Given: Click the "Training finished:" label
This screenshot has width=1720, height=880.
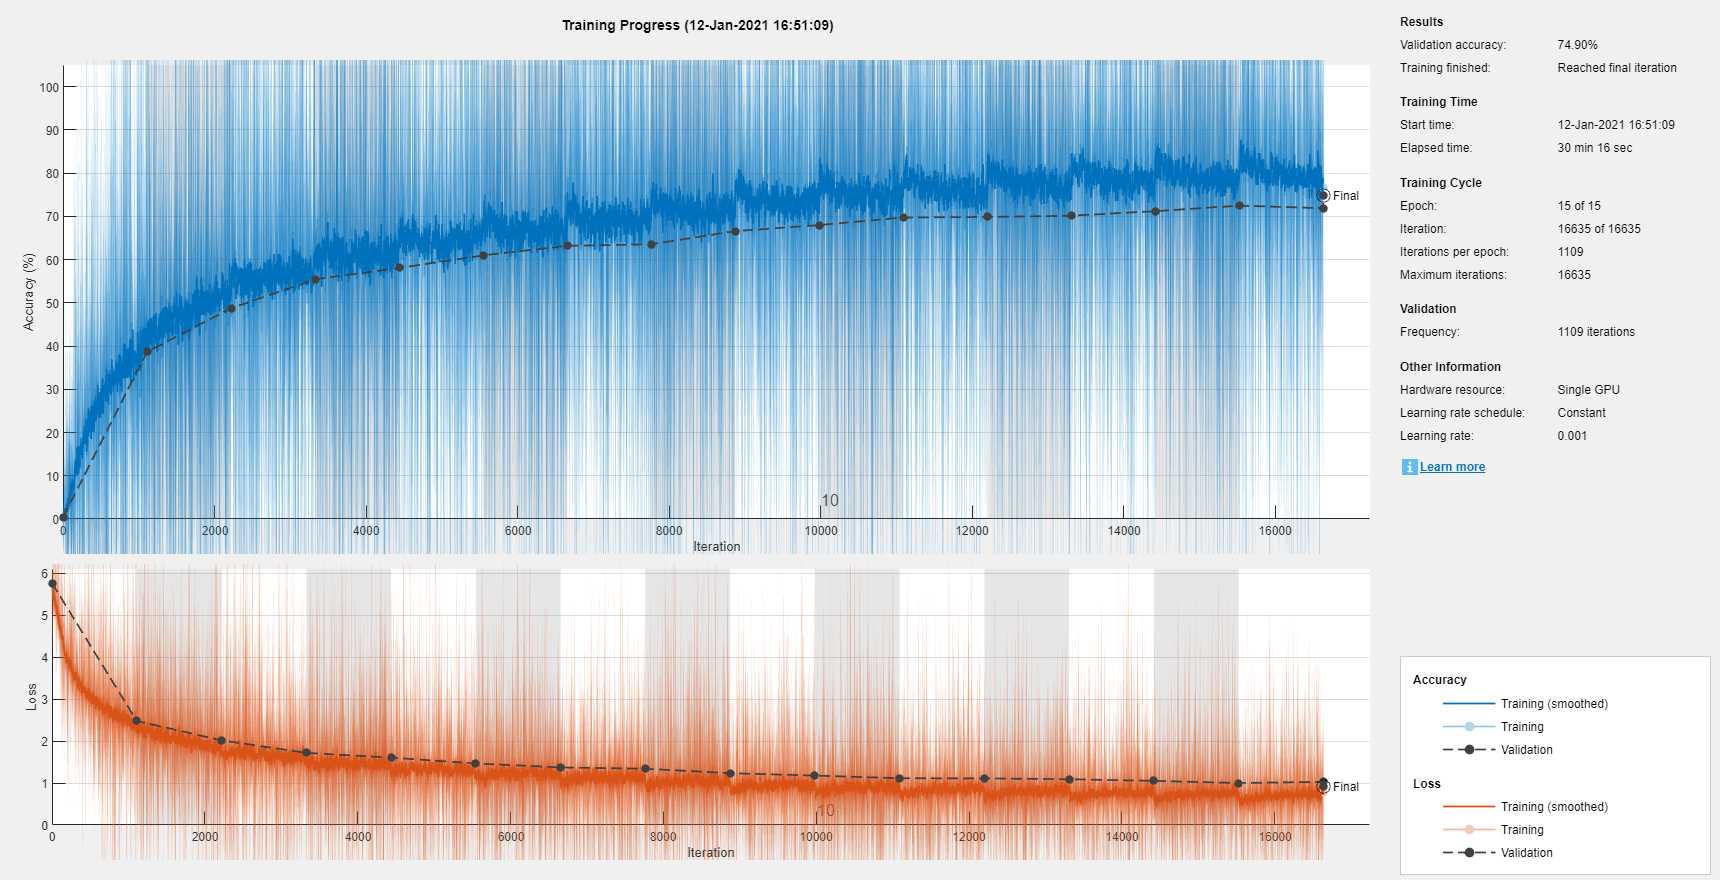Looking at the screenshot, I should pyautogui.click(x=1445, y=68).
